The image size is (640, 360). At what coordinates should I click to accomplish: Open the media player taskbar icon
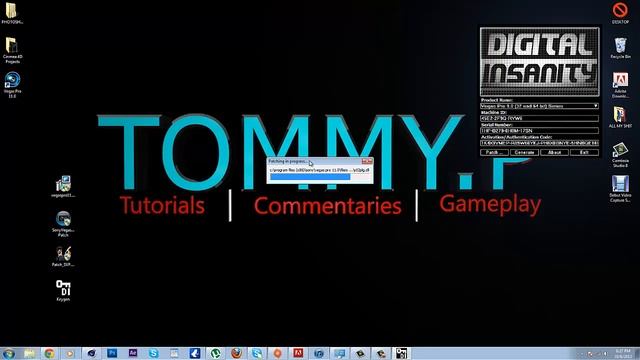[70, 353]
